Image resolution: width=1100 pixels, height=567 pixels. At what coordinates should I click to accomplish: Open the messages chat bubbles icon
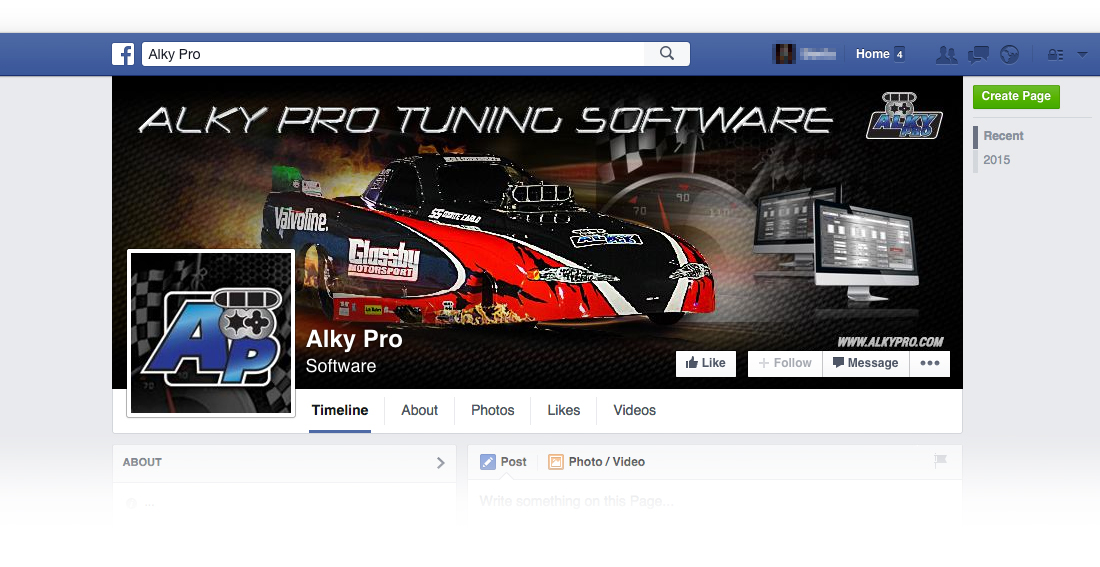point(978,54)
